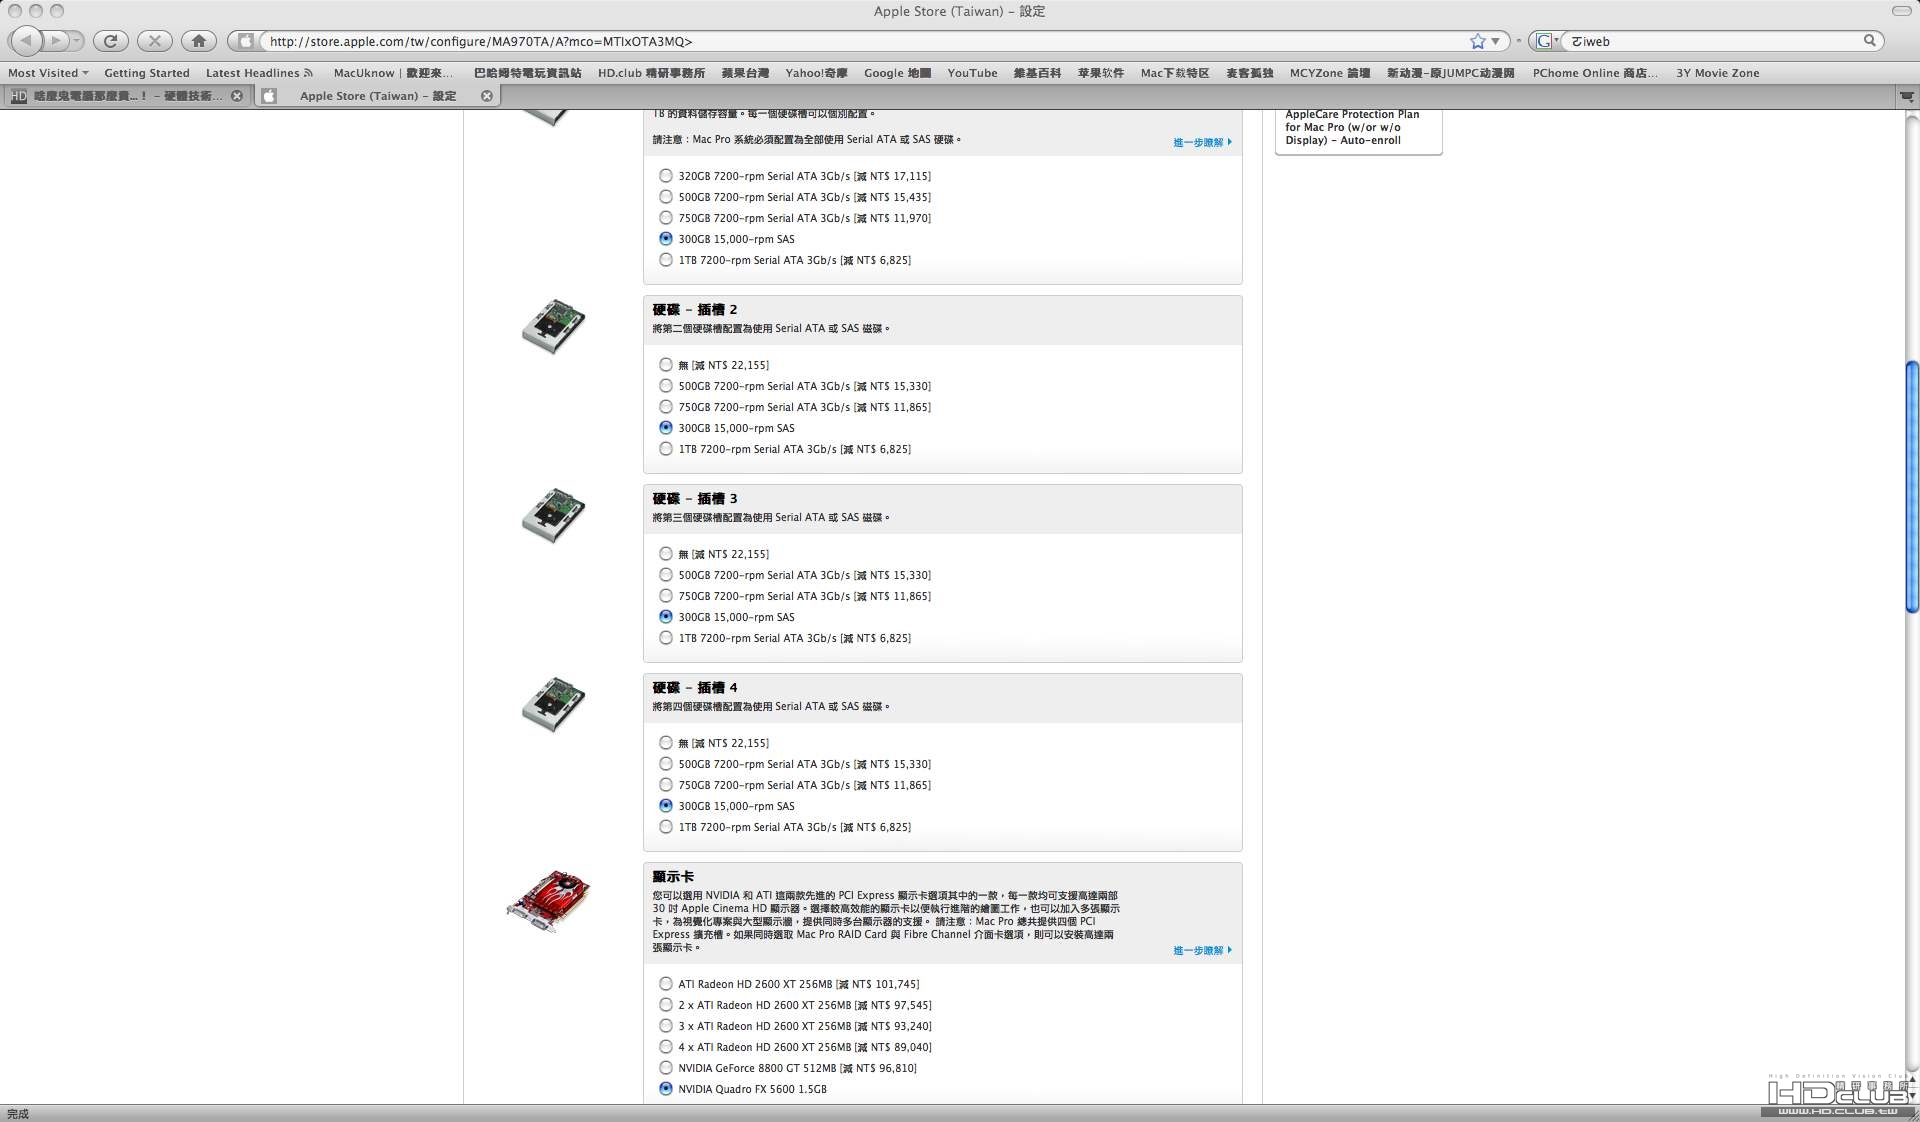Image resolution: width=1920 pixels, height=1122 pixels.
Task: Select NVIDIA Quadro FX 5600 1.5GB
Action: pos(666,1089)
